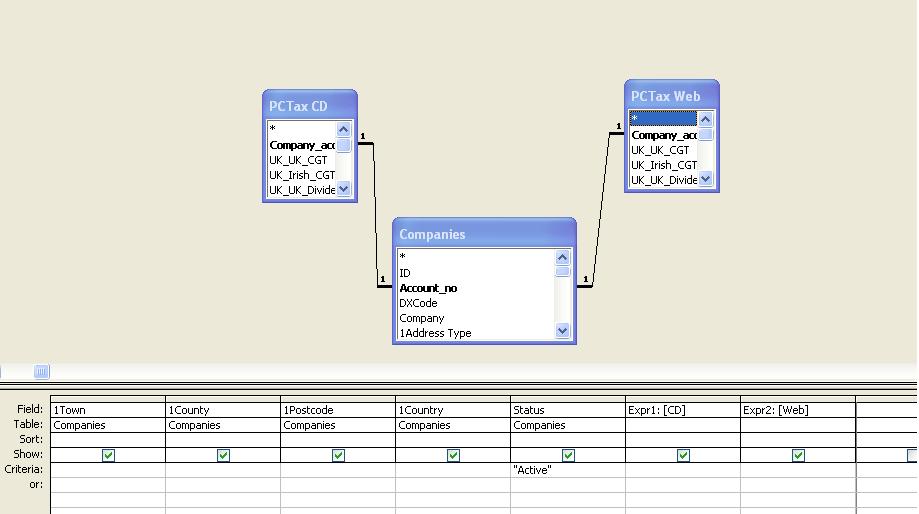Click scrollbar thumb in Companies field list

562,271
